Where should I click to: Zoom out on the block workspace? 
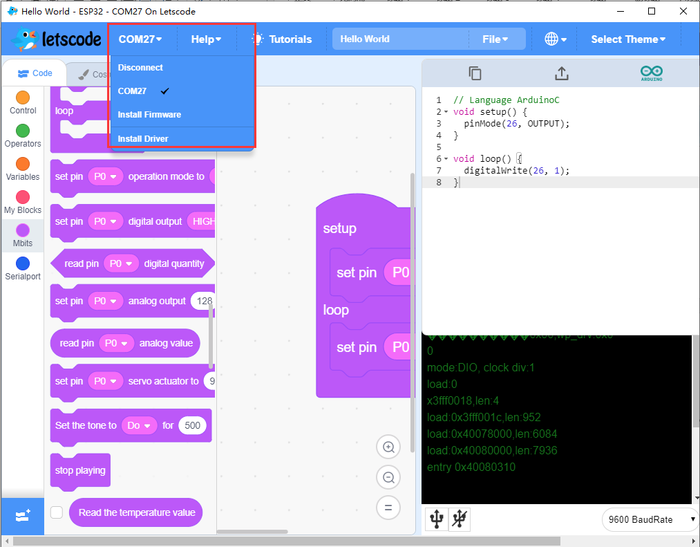click(x=388, y=477)
